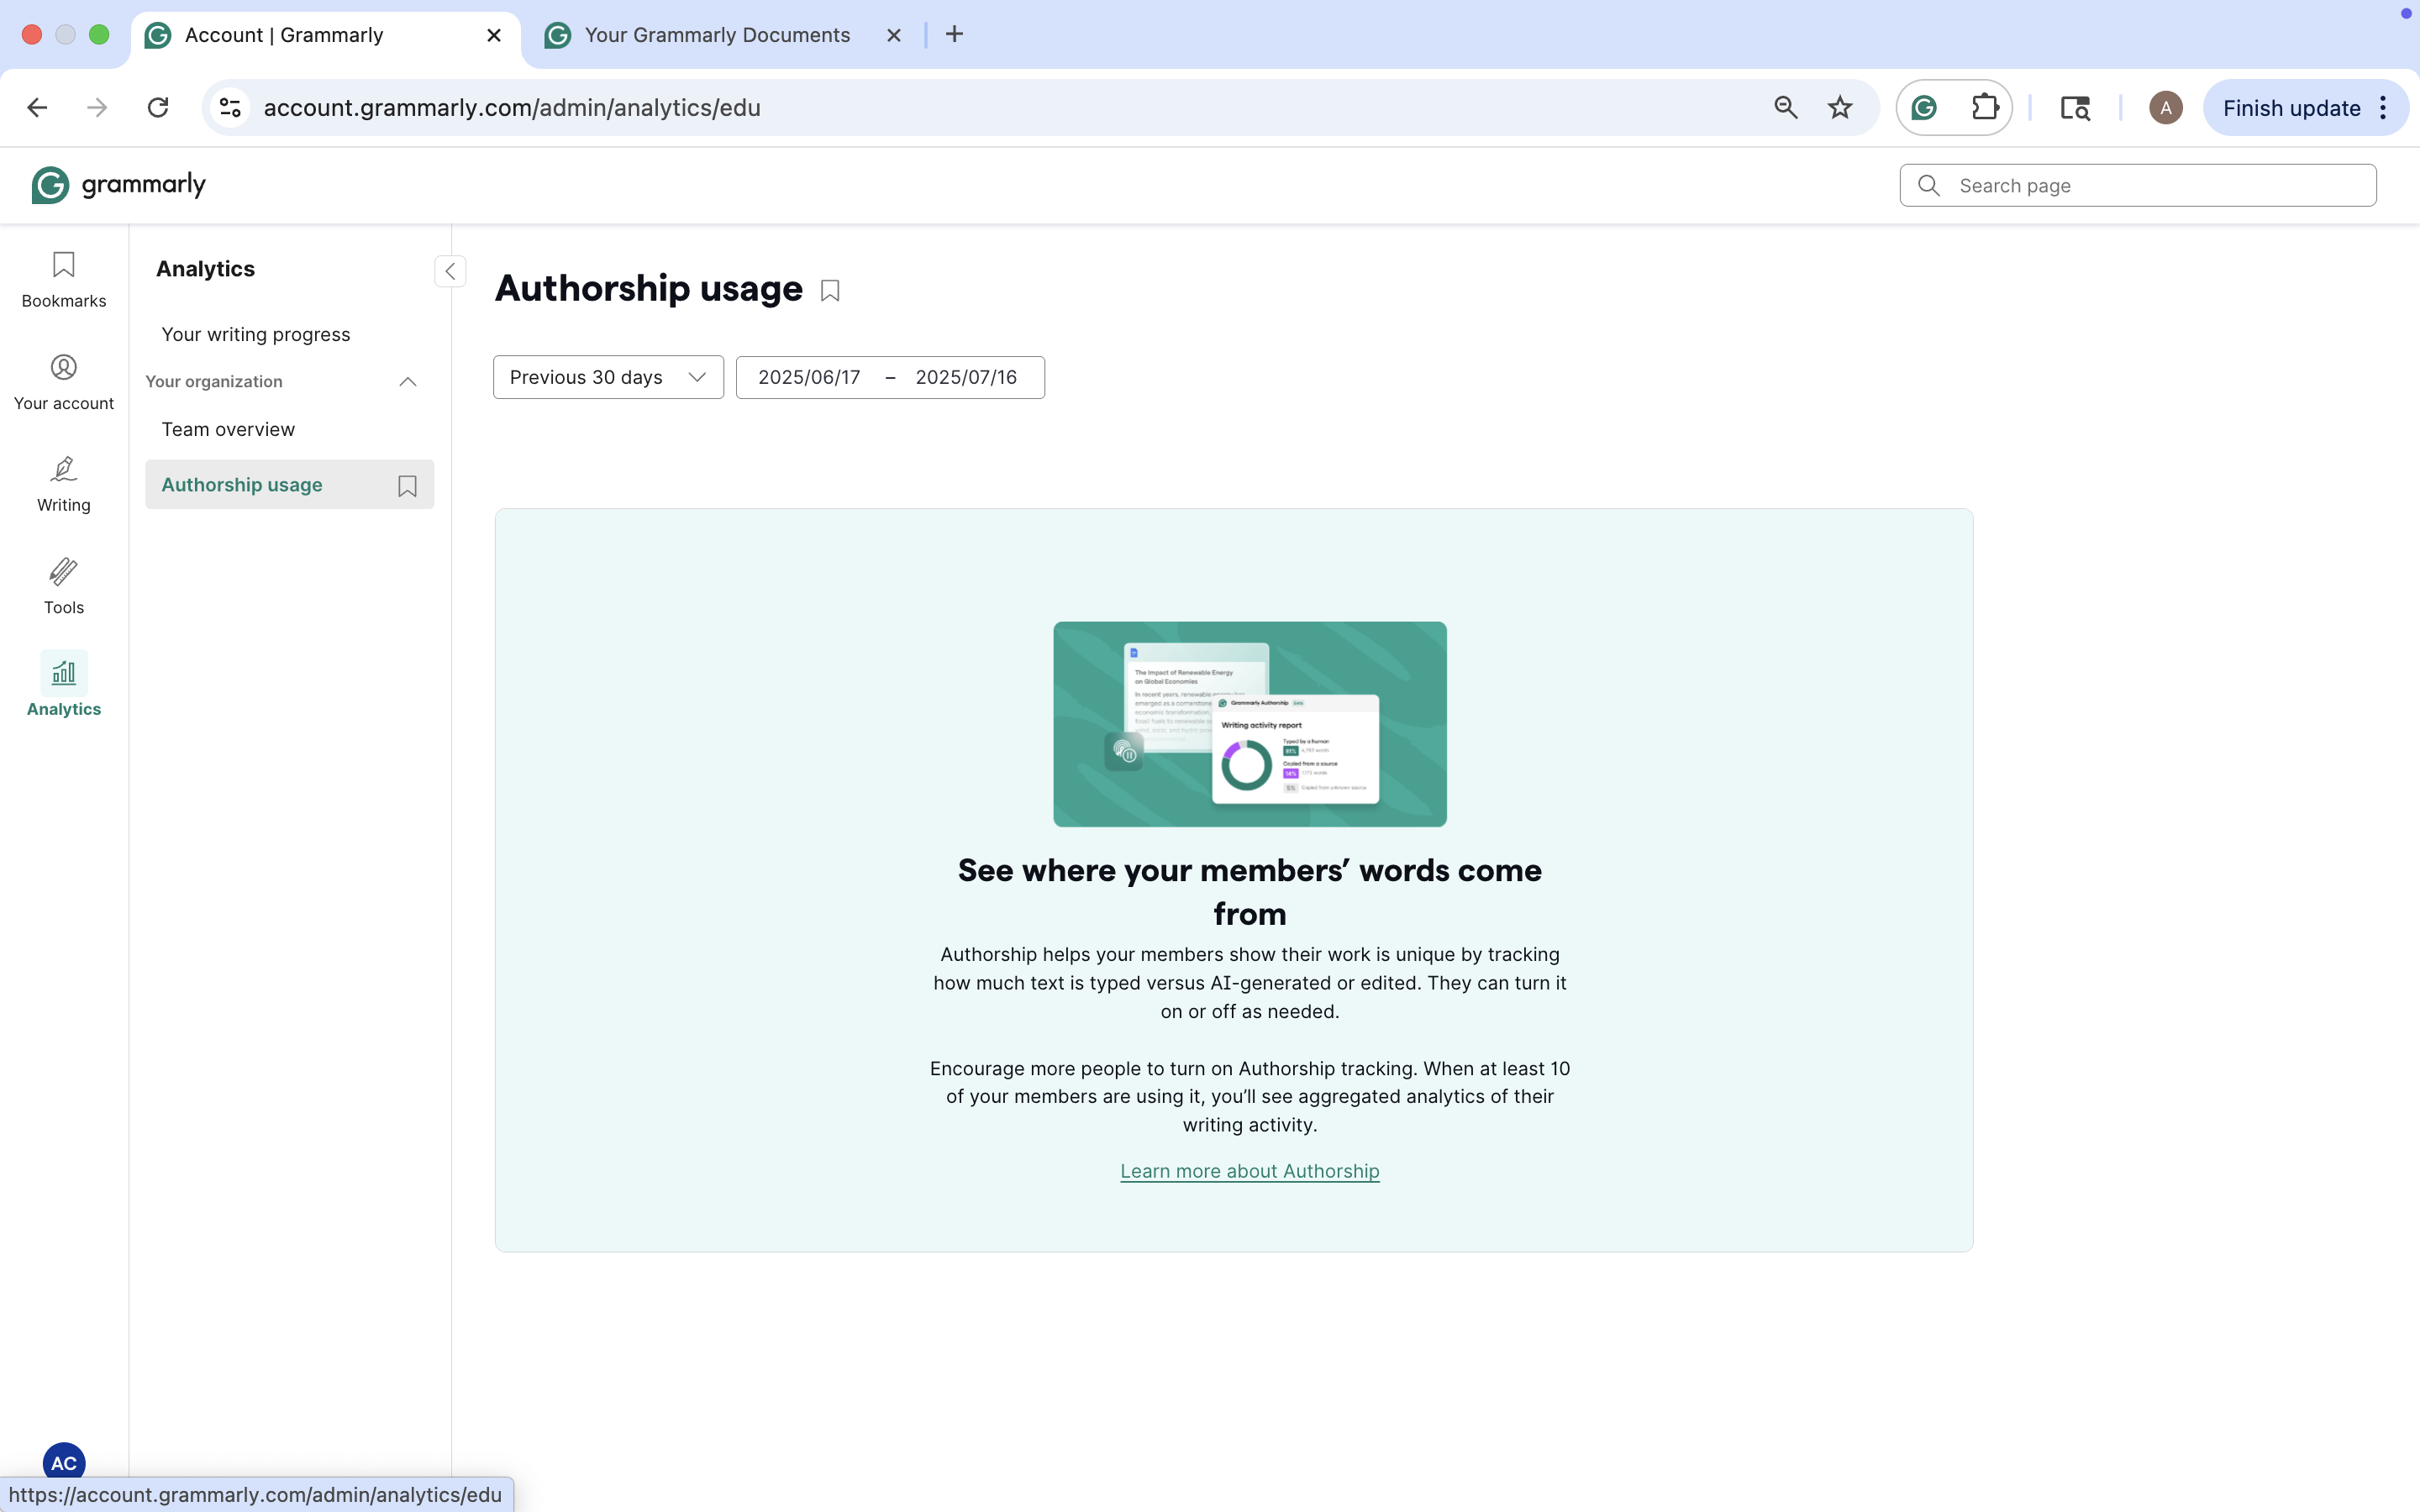Select Team overview in the Analytics menu
This screenshot has height=1512, width=2420.
227,429
